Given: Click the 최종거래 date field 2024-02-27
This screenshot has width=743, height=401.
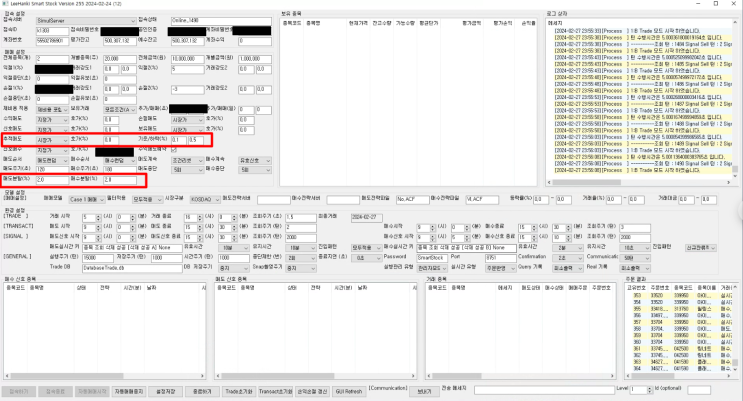Looking at the screenshot, I should 366,218.
